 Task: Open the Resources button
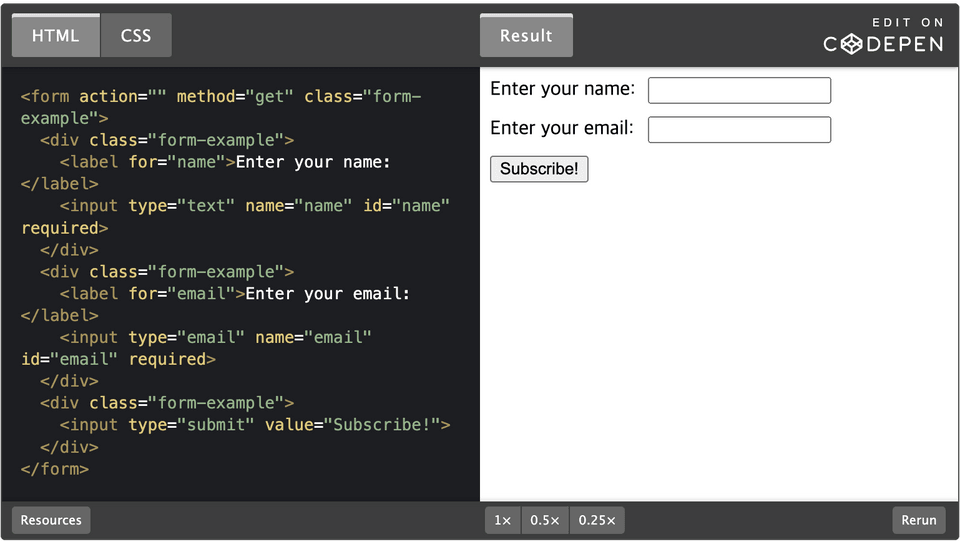pyautogui.click(x=51, y=520)
